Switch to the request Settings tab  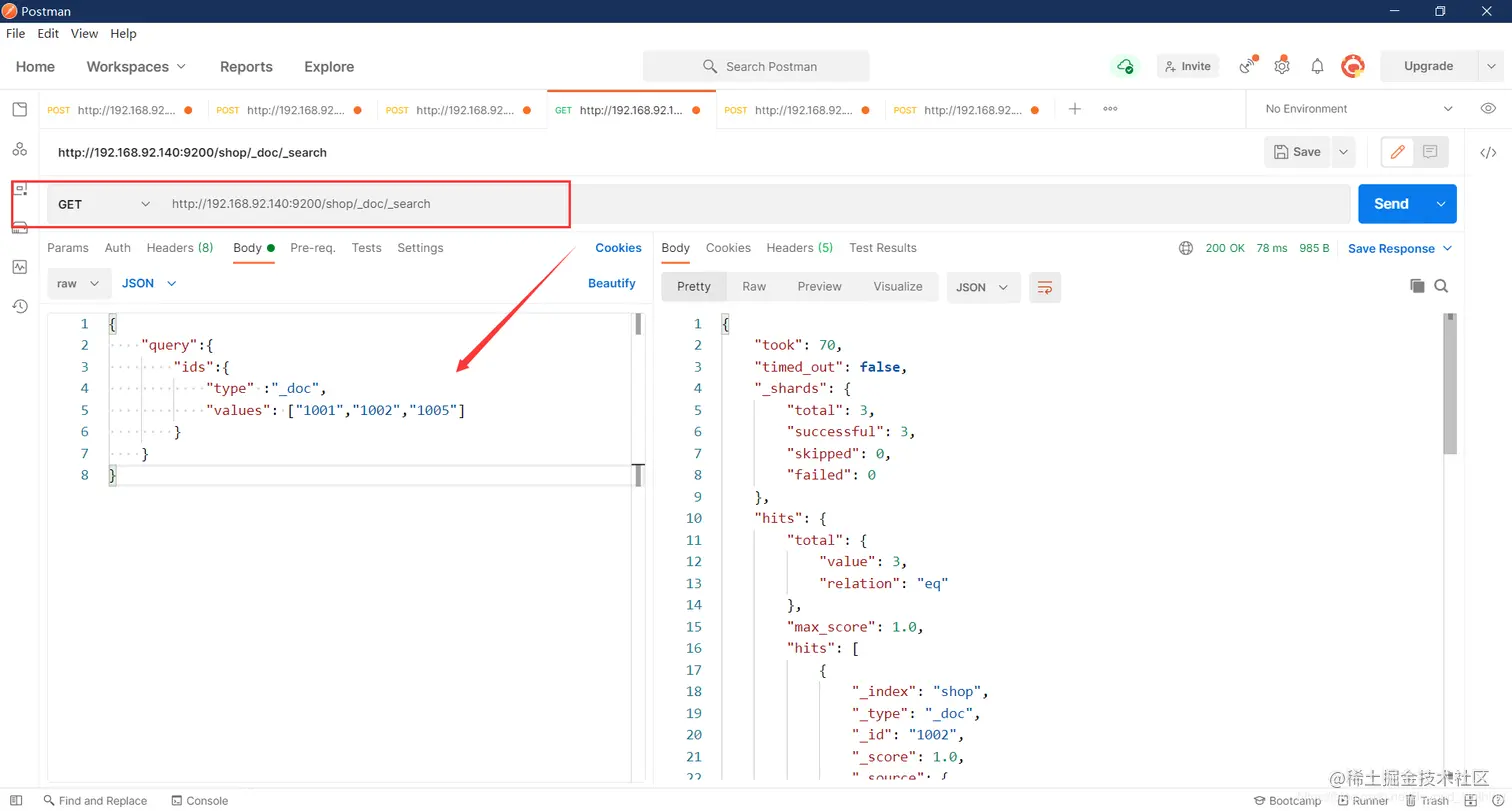pos(420,247)
